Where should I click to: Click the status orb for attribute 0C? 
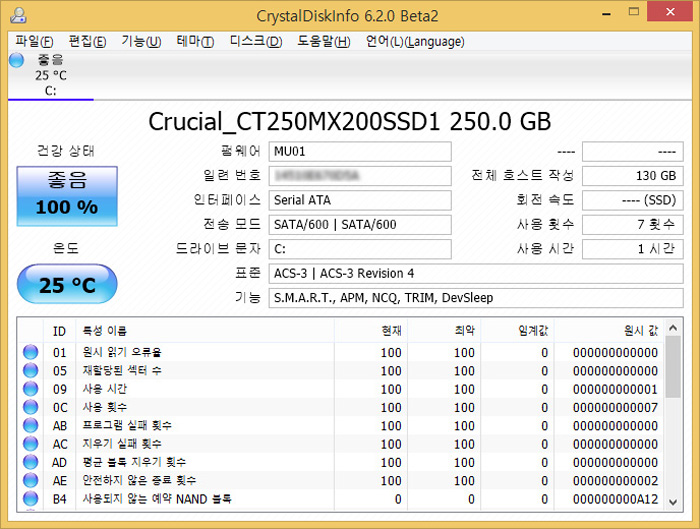[x=30, y=408]
